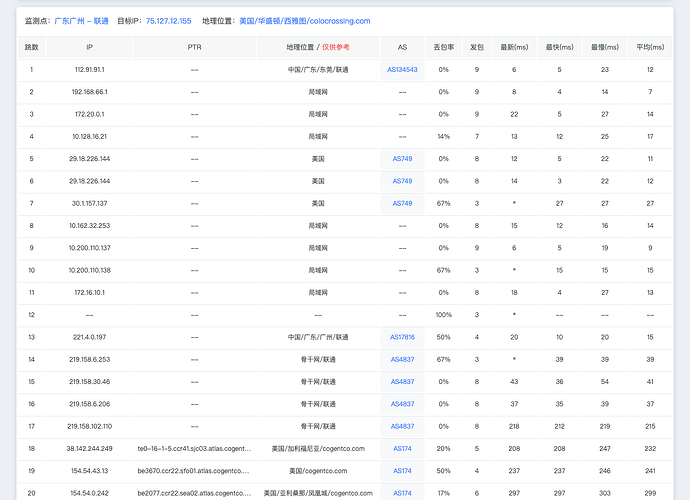Click the 100% packet loss cell in hop 12

pos(444,315)
